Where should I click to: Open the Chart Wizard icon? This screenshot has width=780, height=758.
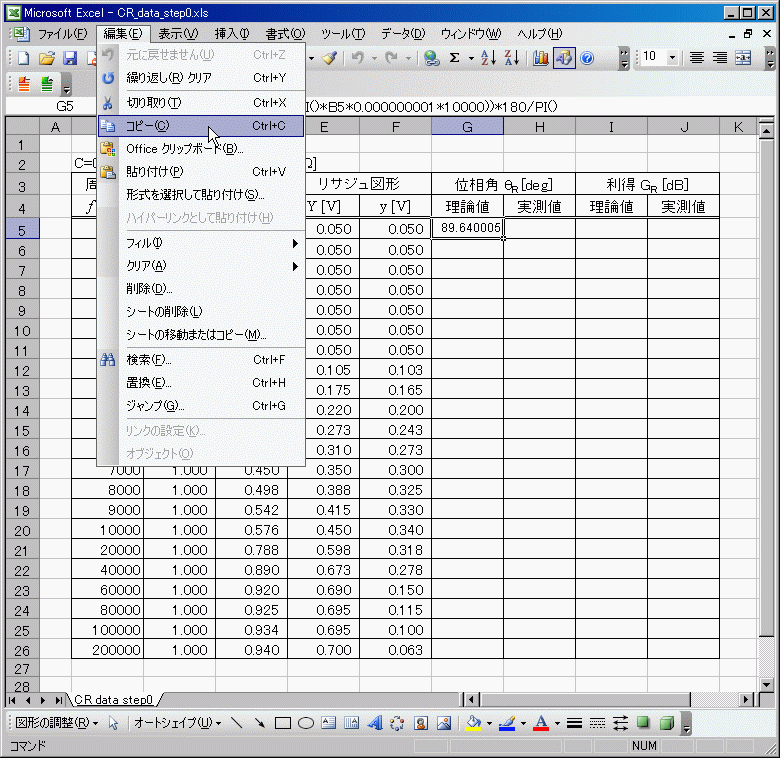click(541, 58)
